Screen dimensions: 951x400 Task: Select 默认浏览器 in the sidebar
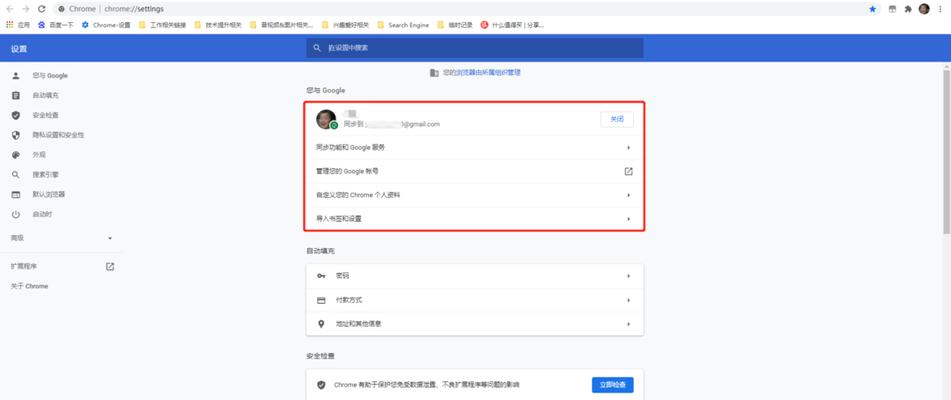pos(49,195)
